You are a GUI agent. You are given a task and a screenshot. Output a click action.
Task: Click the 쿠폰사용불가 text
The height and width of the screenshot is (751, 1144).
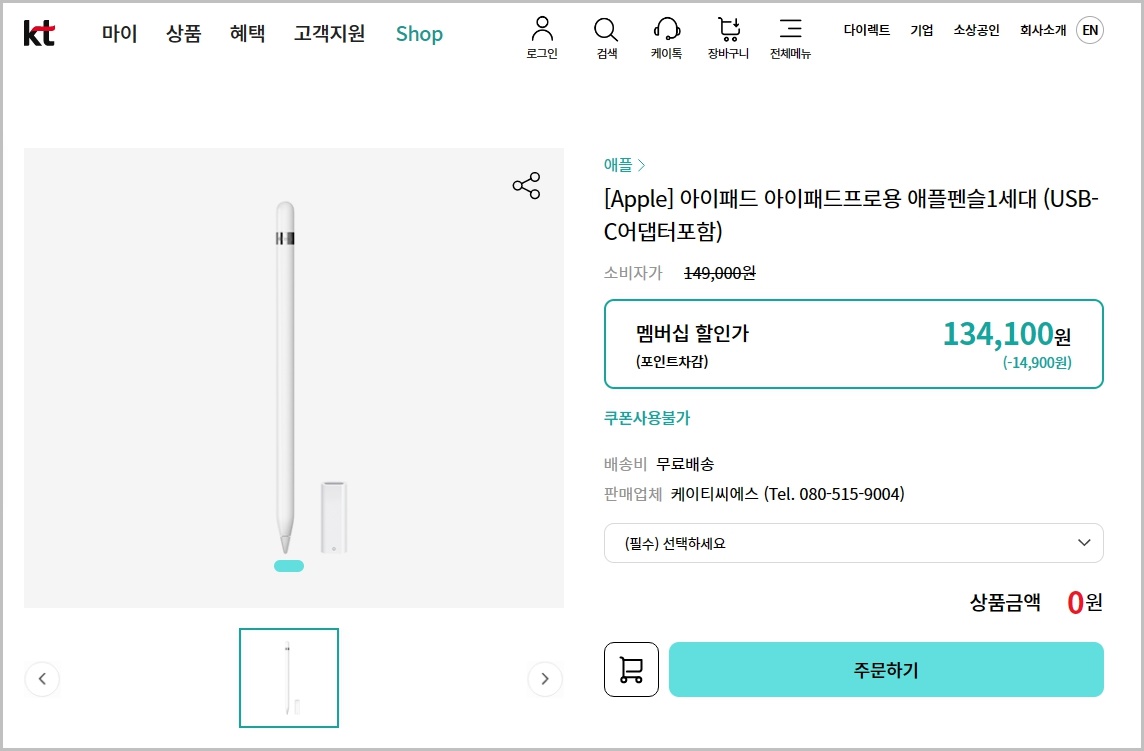click(x=647, y=417)
